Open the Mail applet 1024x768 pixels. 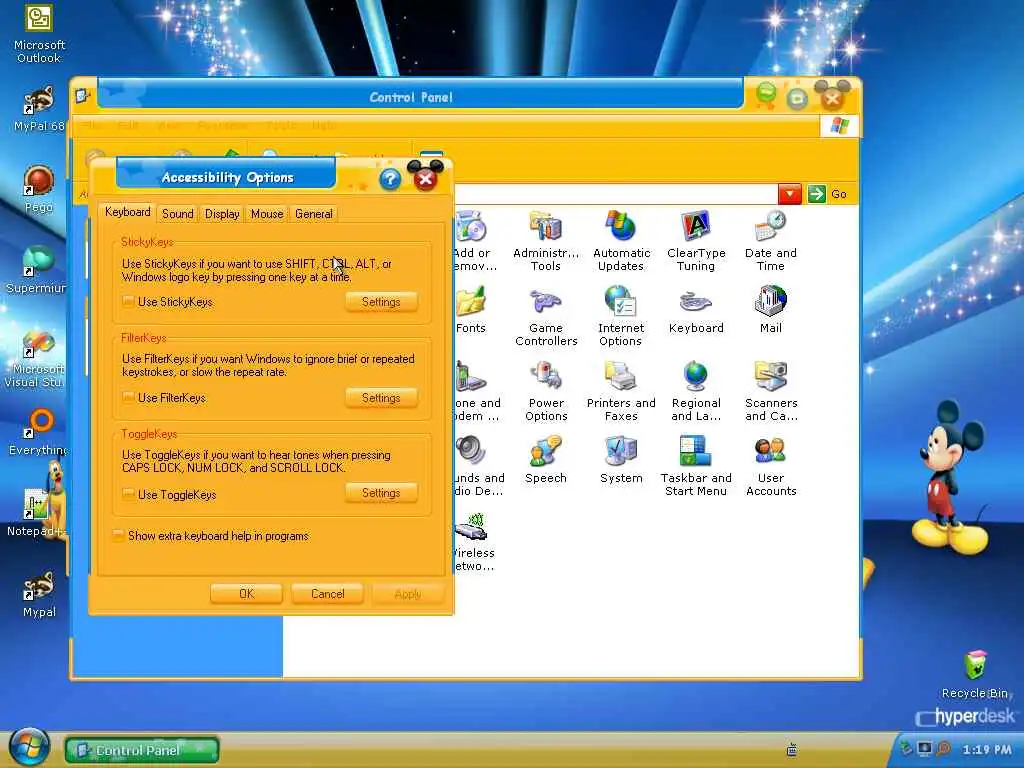click(x=771, y=310)
